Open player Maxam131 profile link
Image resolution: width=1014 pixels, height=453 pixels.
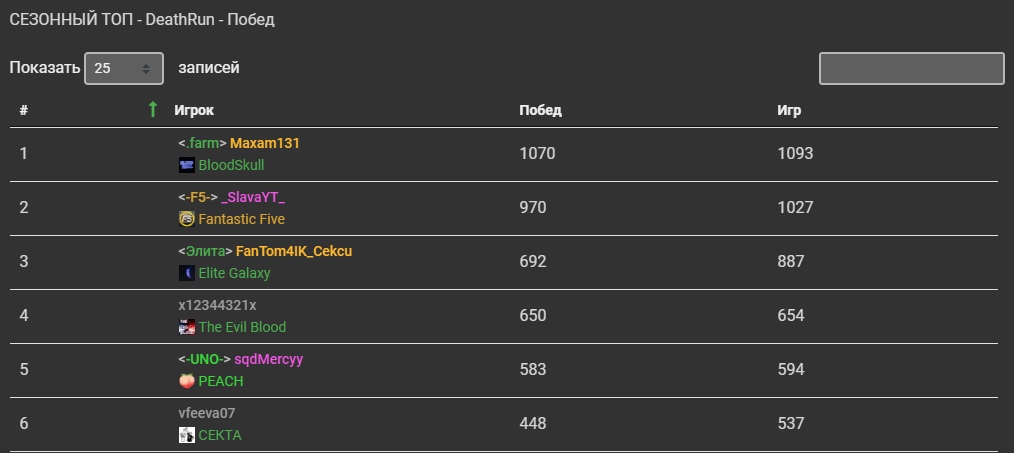265,143
